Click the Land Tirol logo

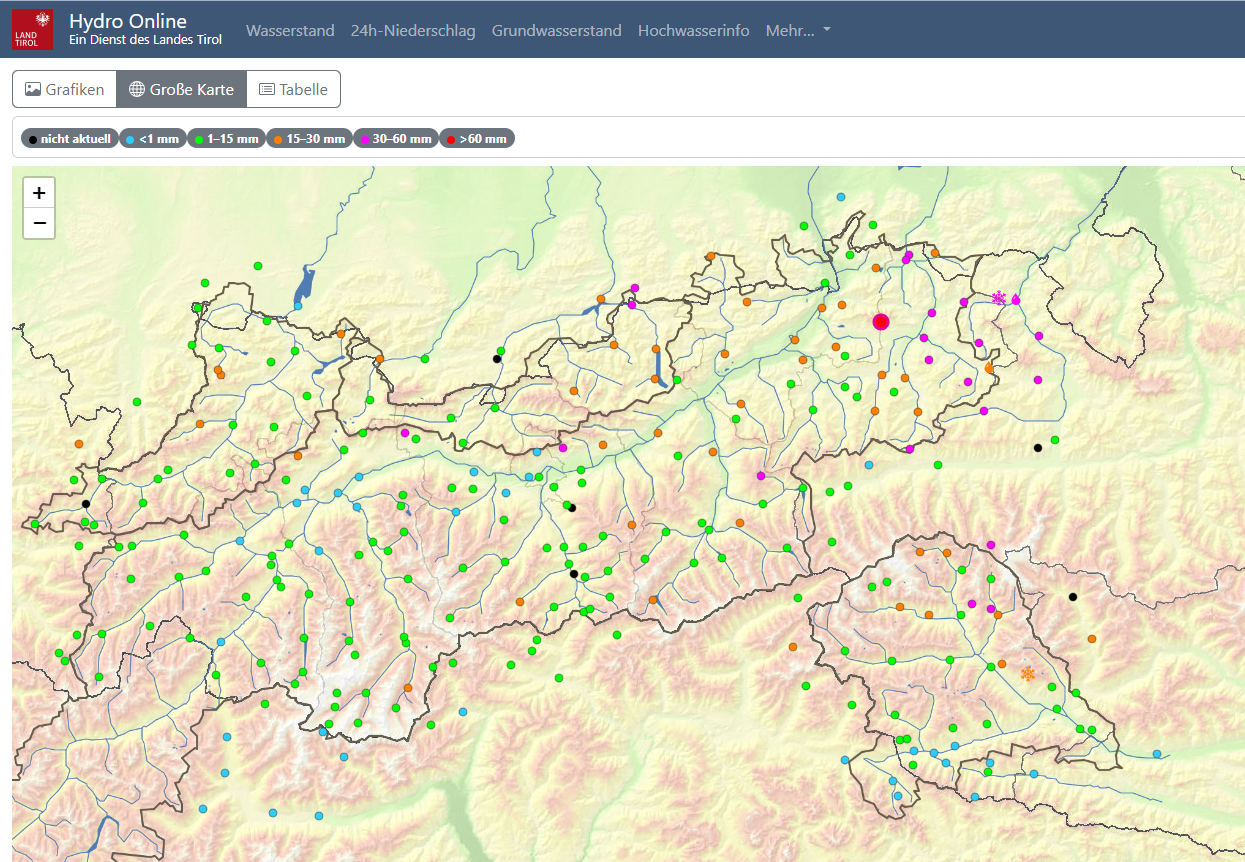point(33,29)
